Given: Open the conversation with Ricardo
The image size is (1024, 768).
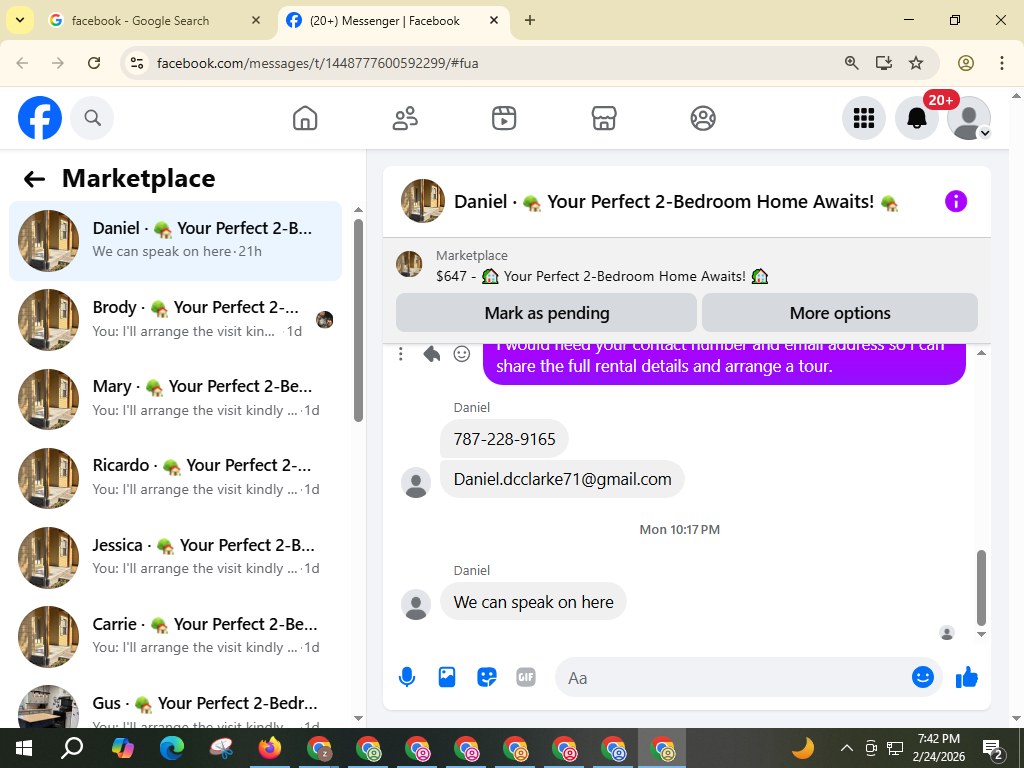Looking at the screenshot, I should [x=175, y=477].
